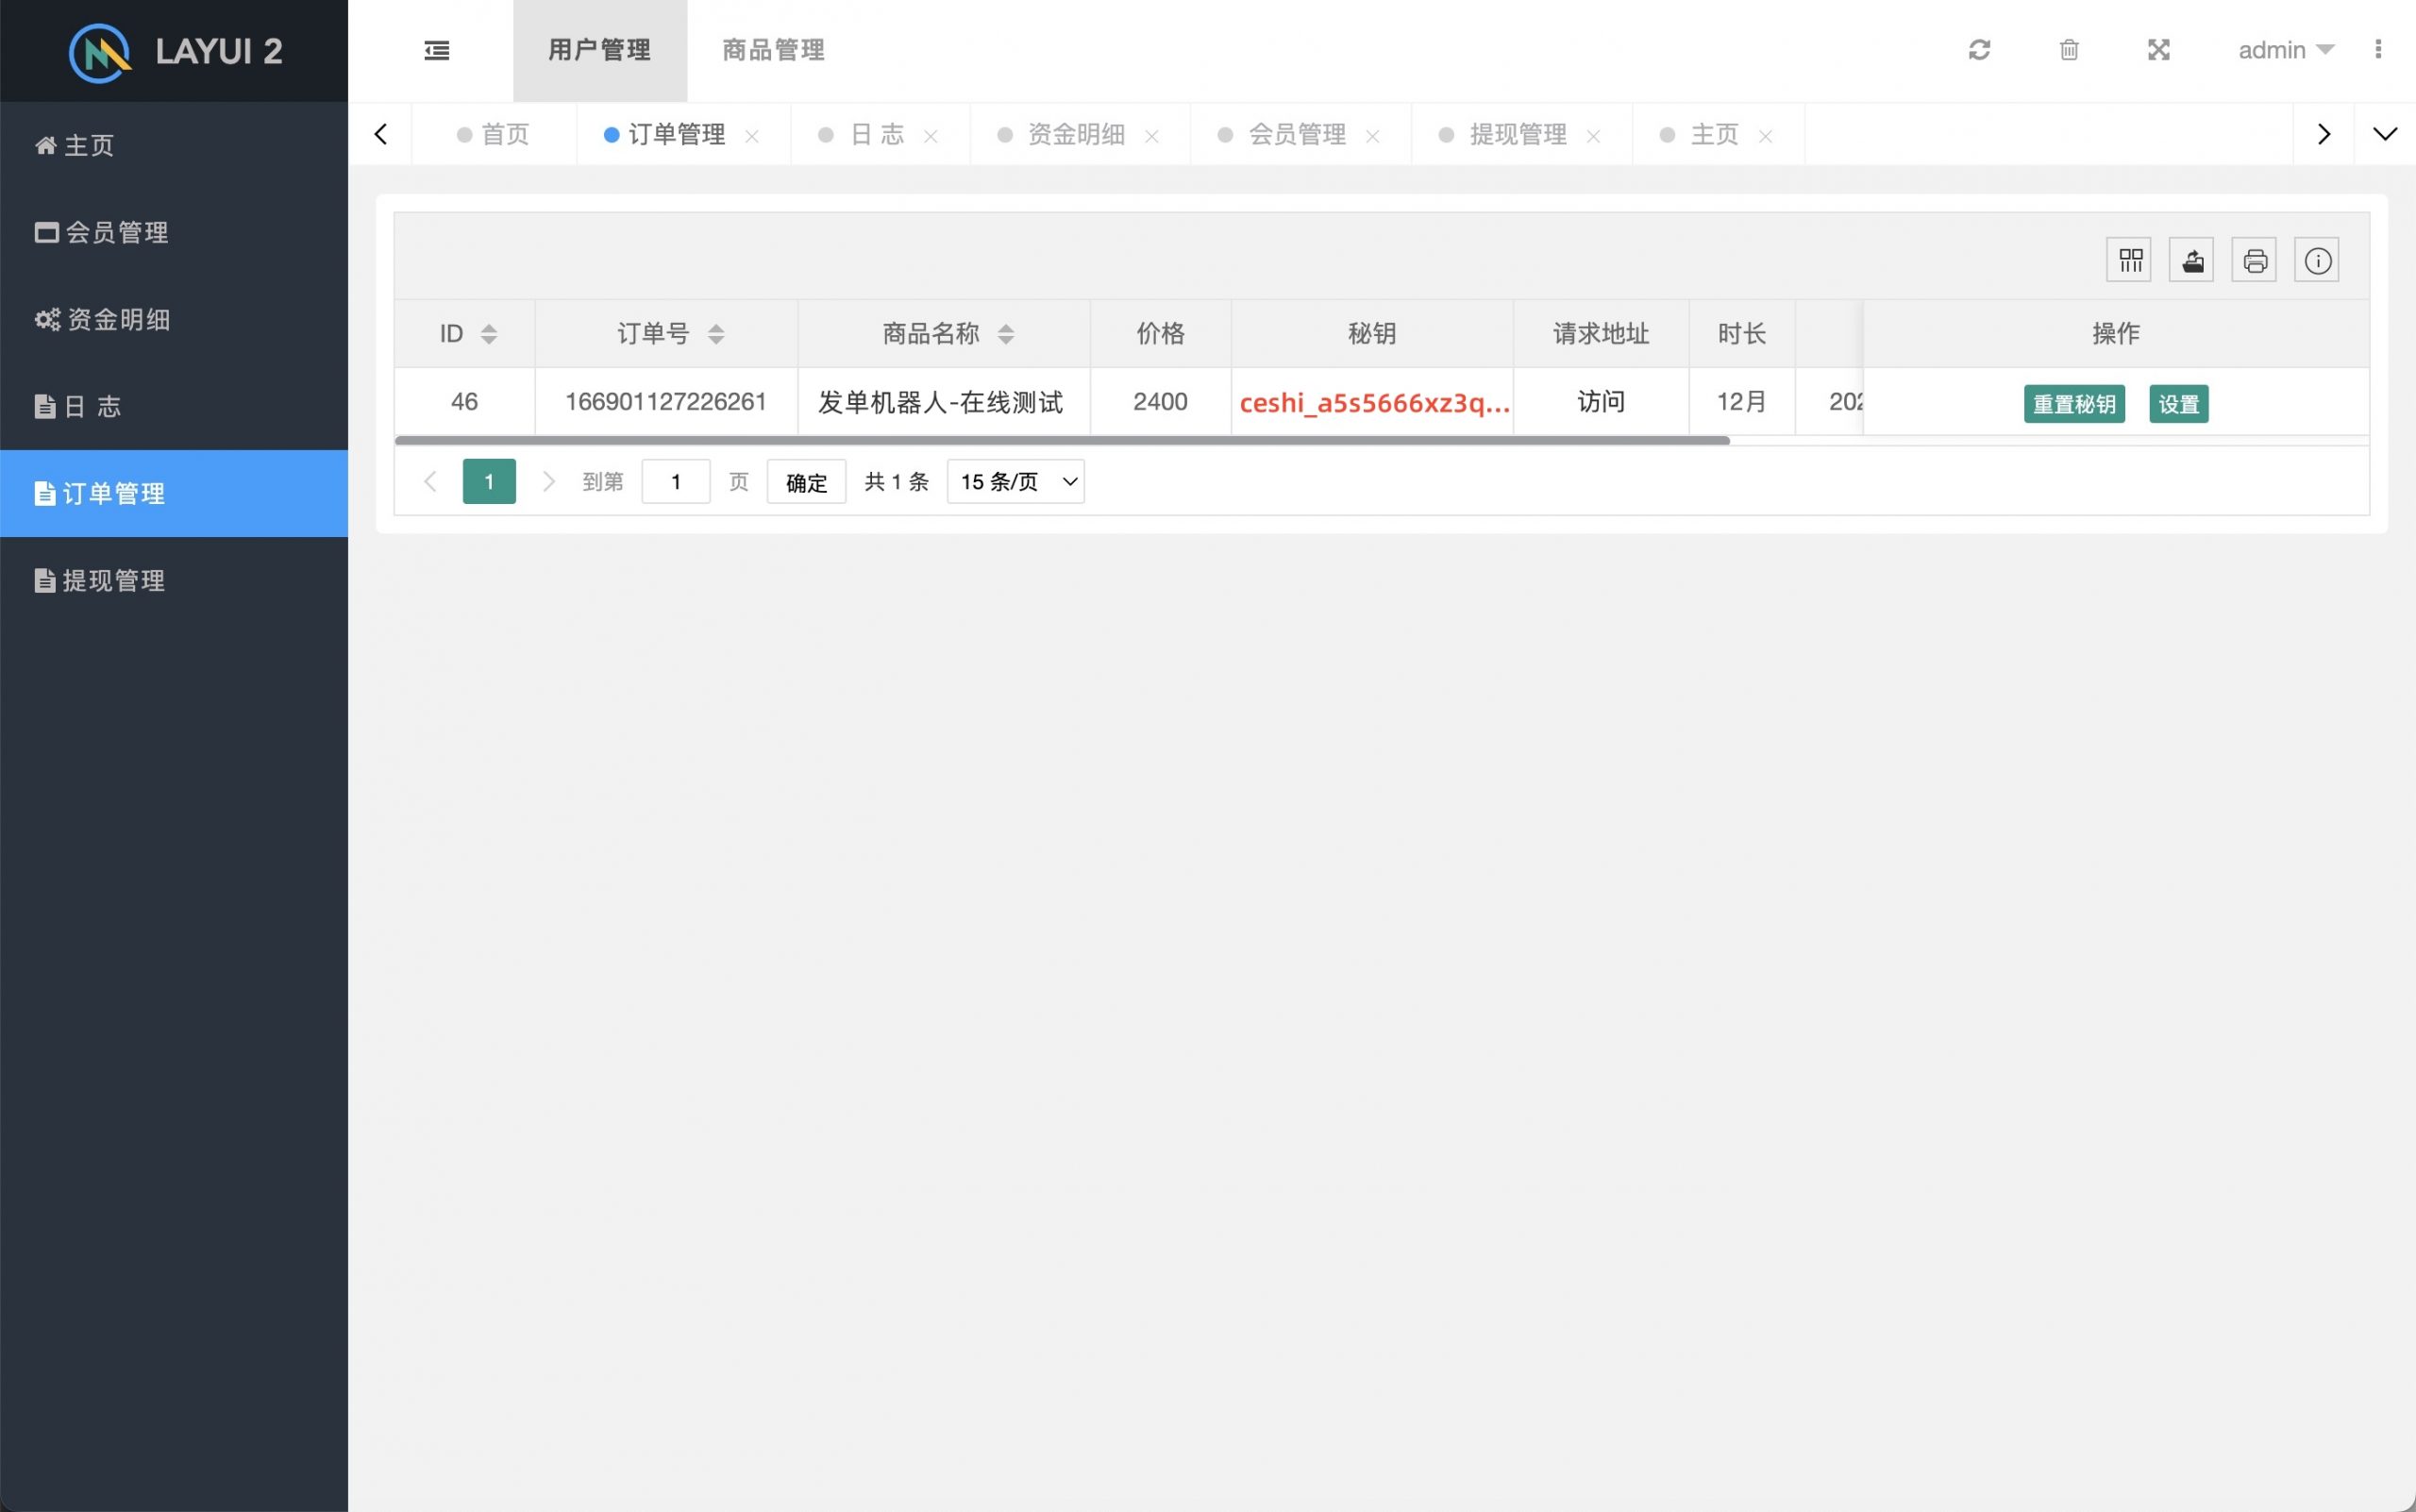2416x1512 pixels.
Task: Click the table export icon
Action: pos(2191,261)
